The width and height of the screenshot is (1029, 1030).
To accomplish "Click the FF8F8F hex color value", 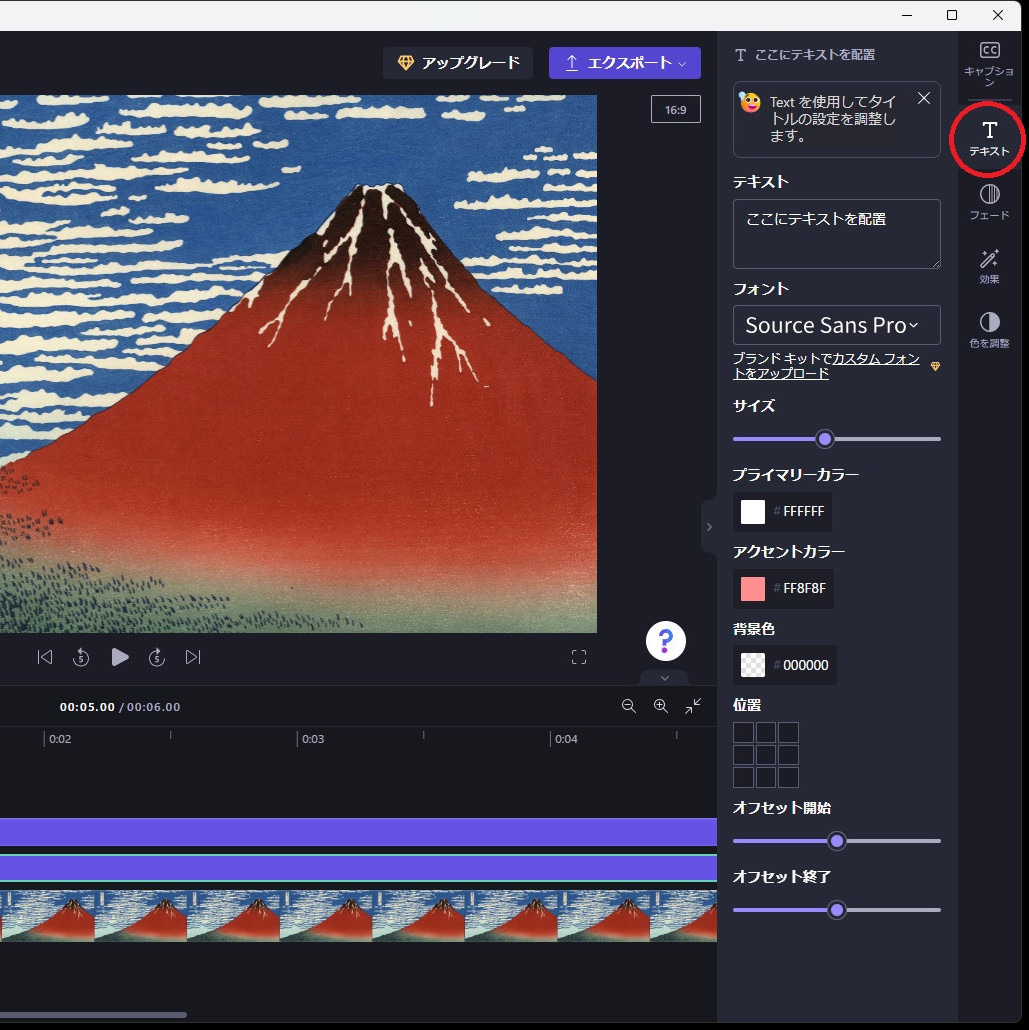I will [804, 589].
